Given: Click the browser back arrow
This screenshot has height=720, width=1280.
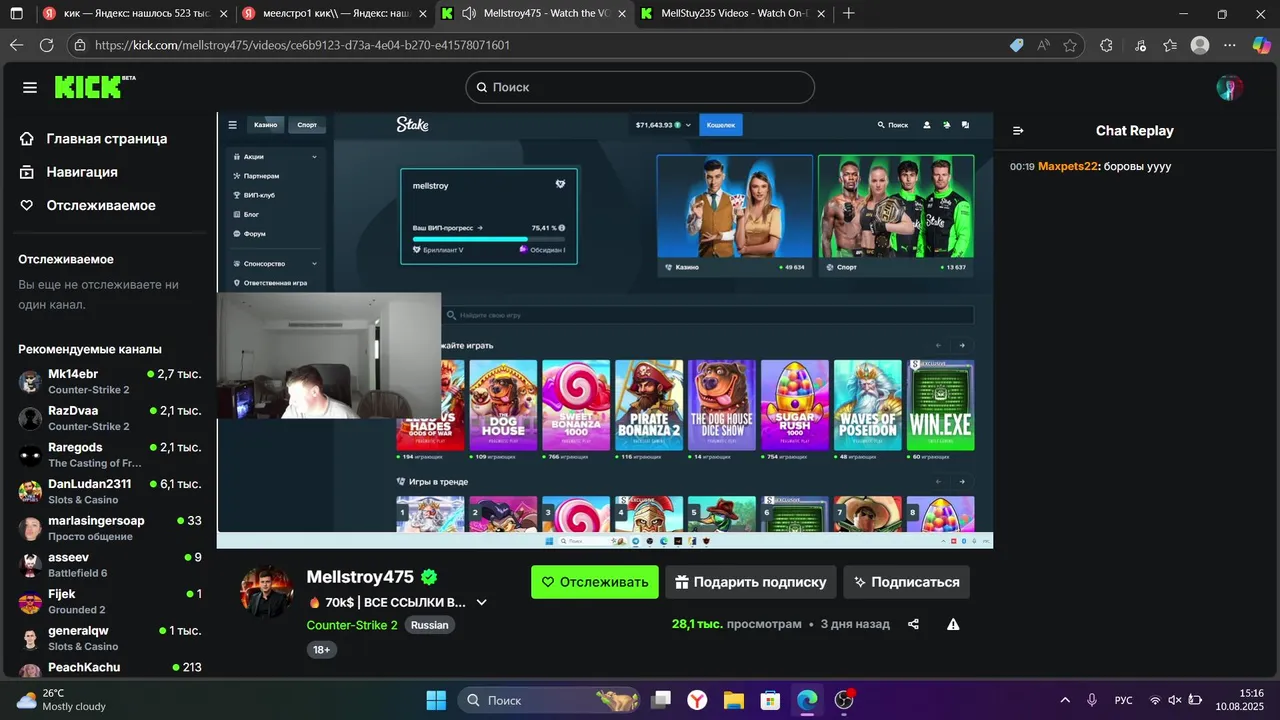Looking at the screenshot, I should tap(16, 45).
